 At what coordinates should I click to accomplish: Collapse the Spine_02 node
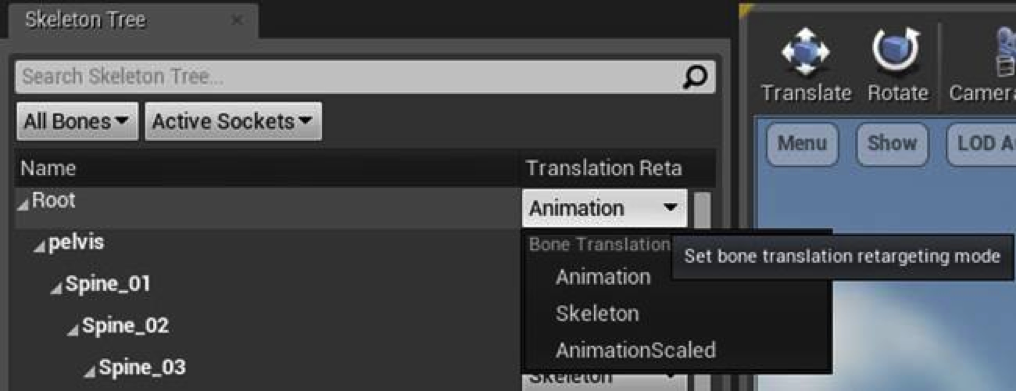[x=74, y=330]
